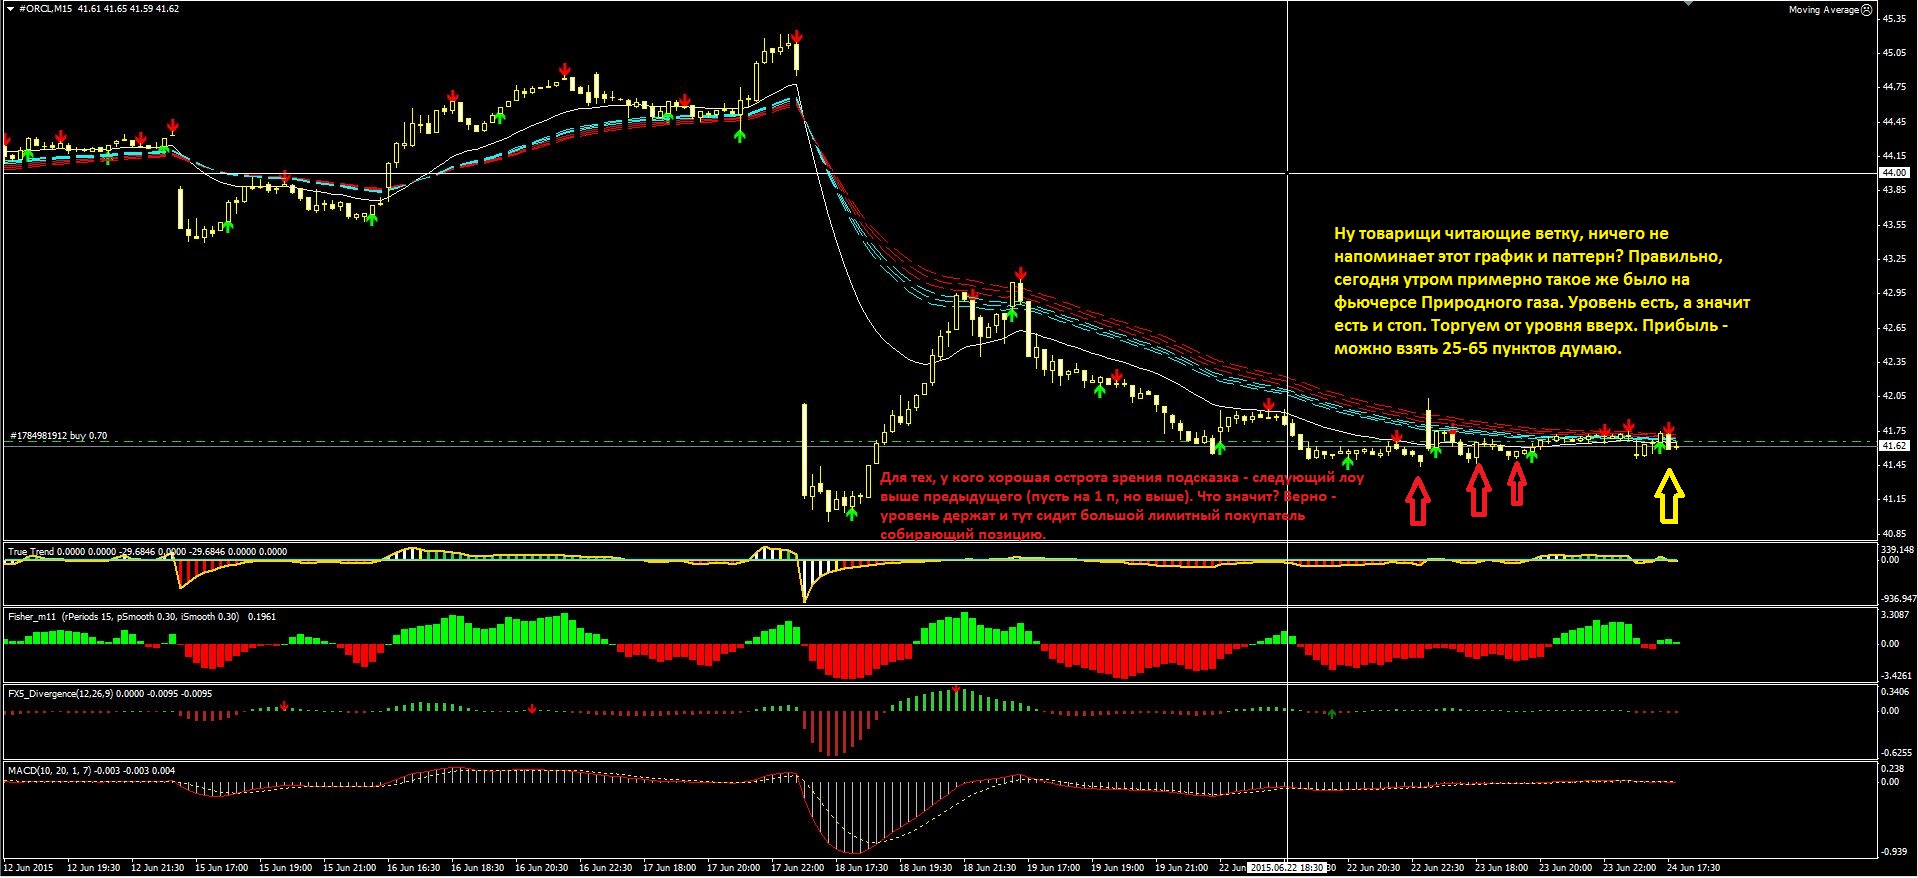
Task: Click the -0.6255 FX5_Divergence scale value
Action: point(1896,752)
